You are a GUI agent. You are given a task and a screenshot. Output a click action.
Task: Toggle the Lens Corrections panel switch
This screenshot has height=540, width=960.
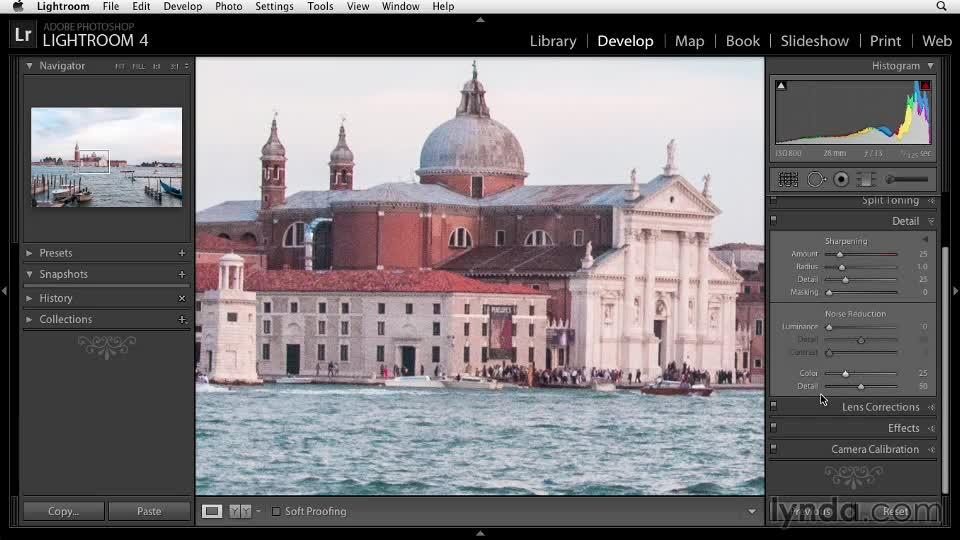[773, 407]
